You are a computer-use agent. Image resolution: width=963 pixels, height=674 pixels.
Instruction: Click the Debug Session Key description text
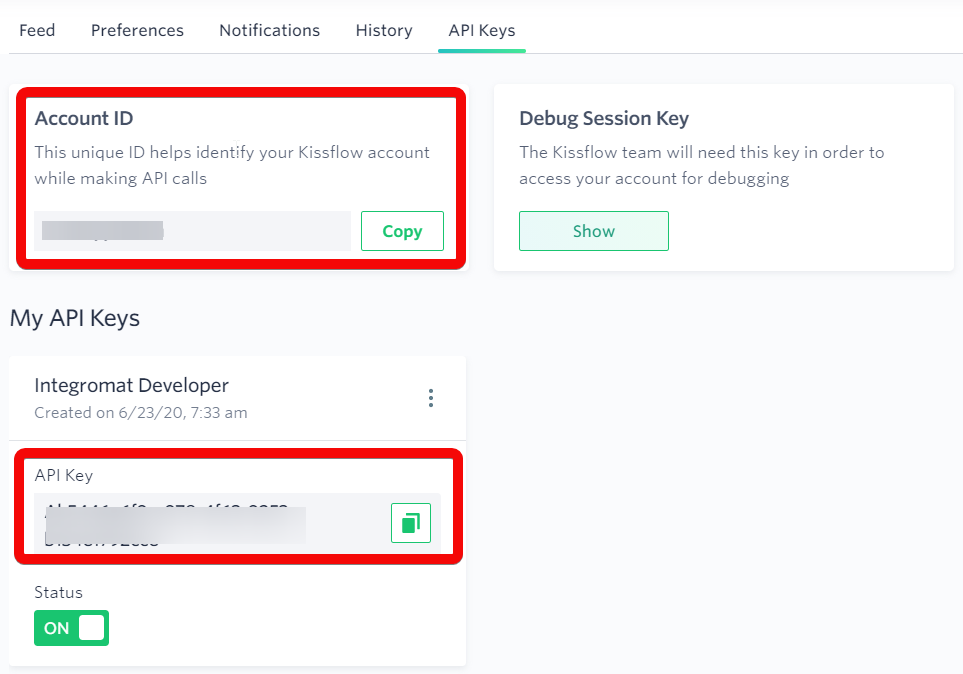[701, 165]
